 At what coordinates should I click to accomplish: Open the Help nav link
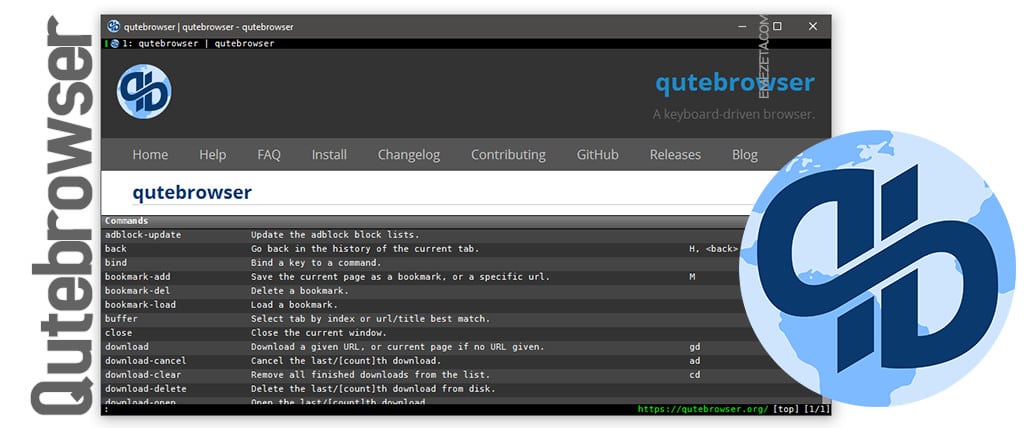(212, 155)
